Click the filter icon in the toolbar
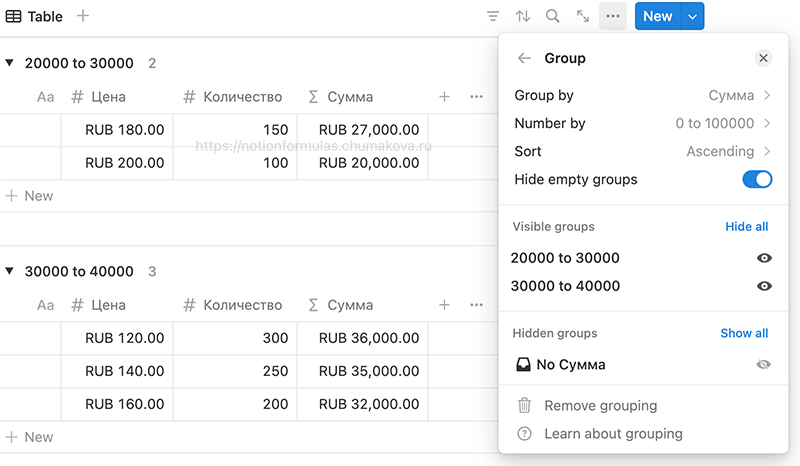This screenshot has width=800, height=466. click(493, 16)
